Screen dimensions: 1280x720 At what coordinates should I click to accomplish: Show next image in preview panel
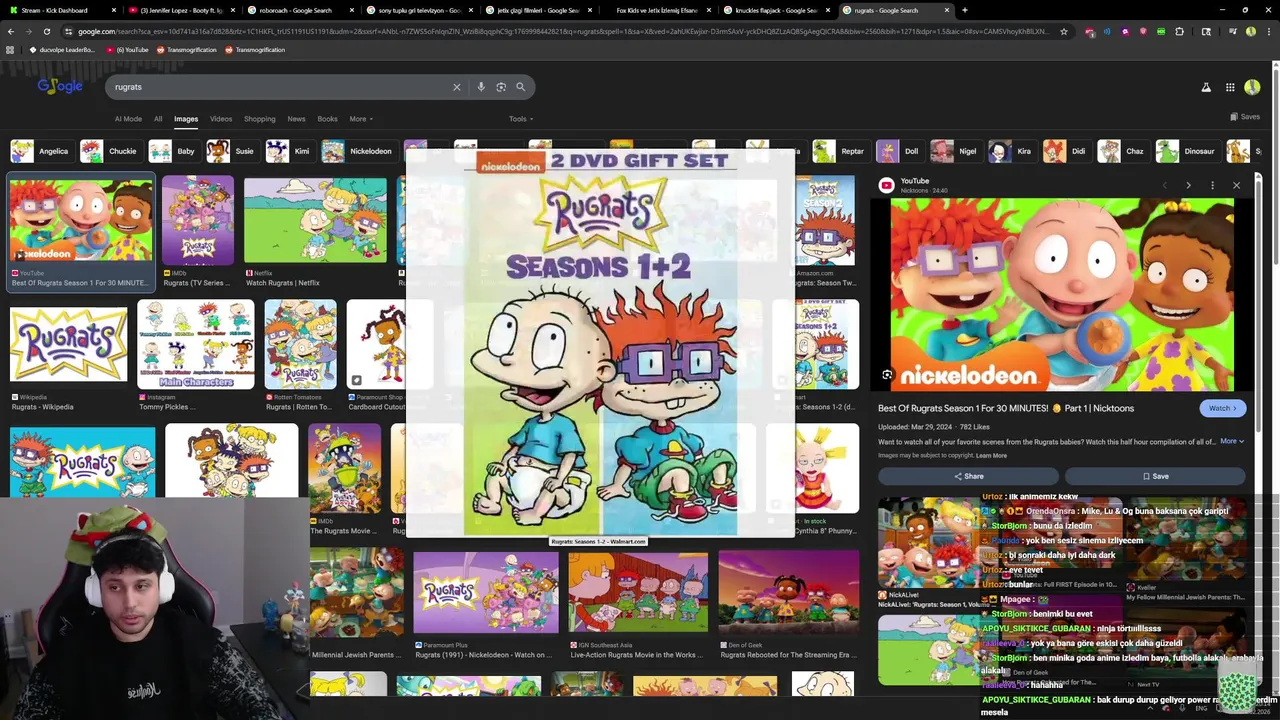point(1188,185)
